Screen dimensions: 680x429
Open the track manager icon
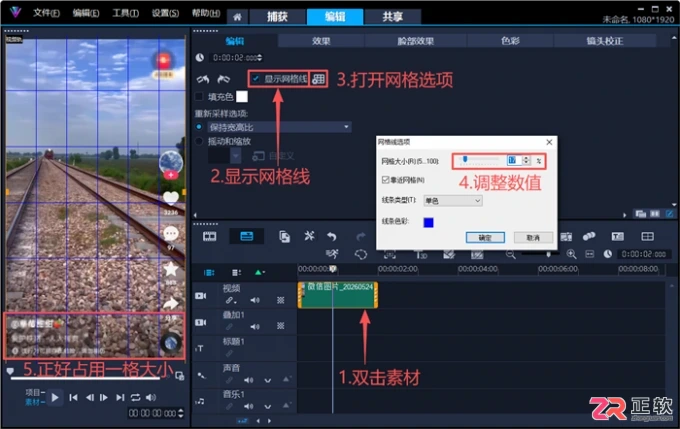pyautogui.click(x=236, y=272)
